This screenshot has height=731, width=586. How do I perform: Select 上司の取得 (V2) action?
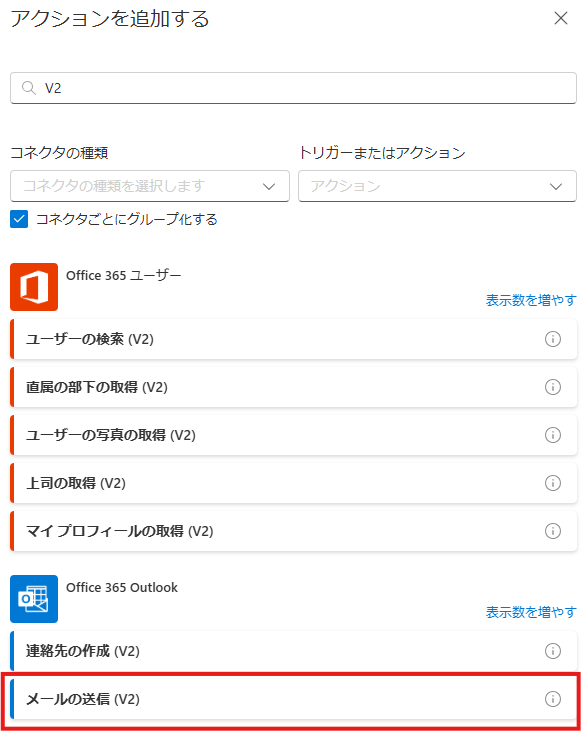click(x=293, y=483)
